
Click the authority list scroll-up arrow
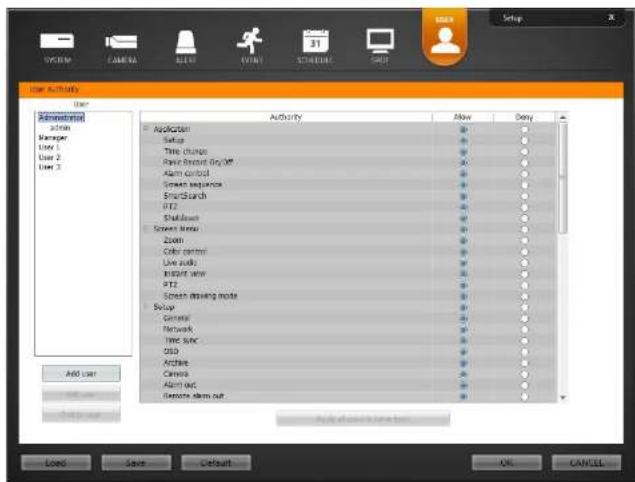(563, 117)
